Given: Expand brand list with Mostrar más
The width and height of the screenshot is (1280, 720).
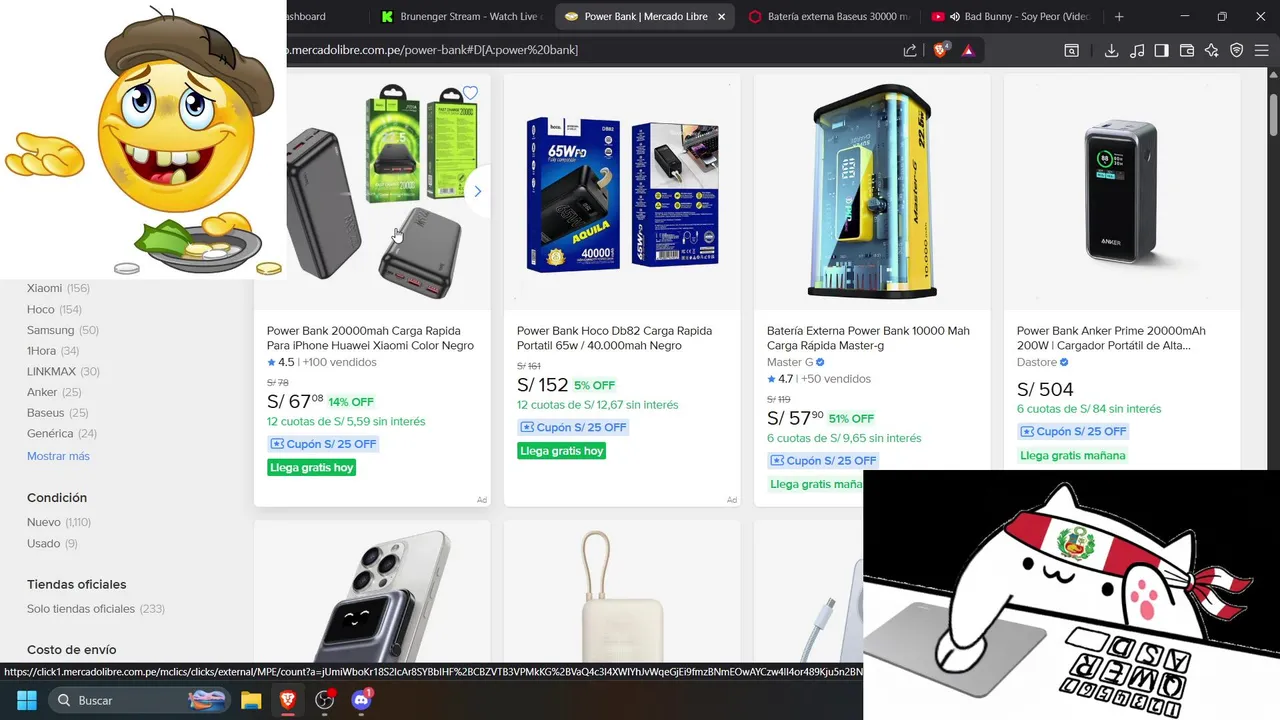Looking at the screenshot, I should 58,456.
